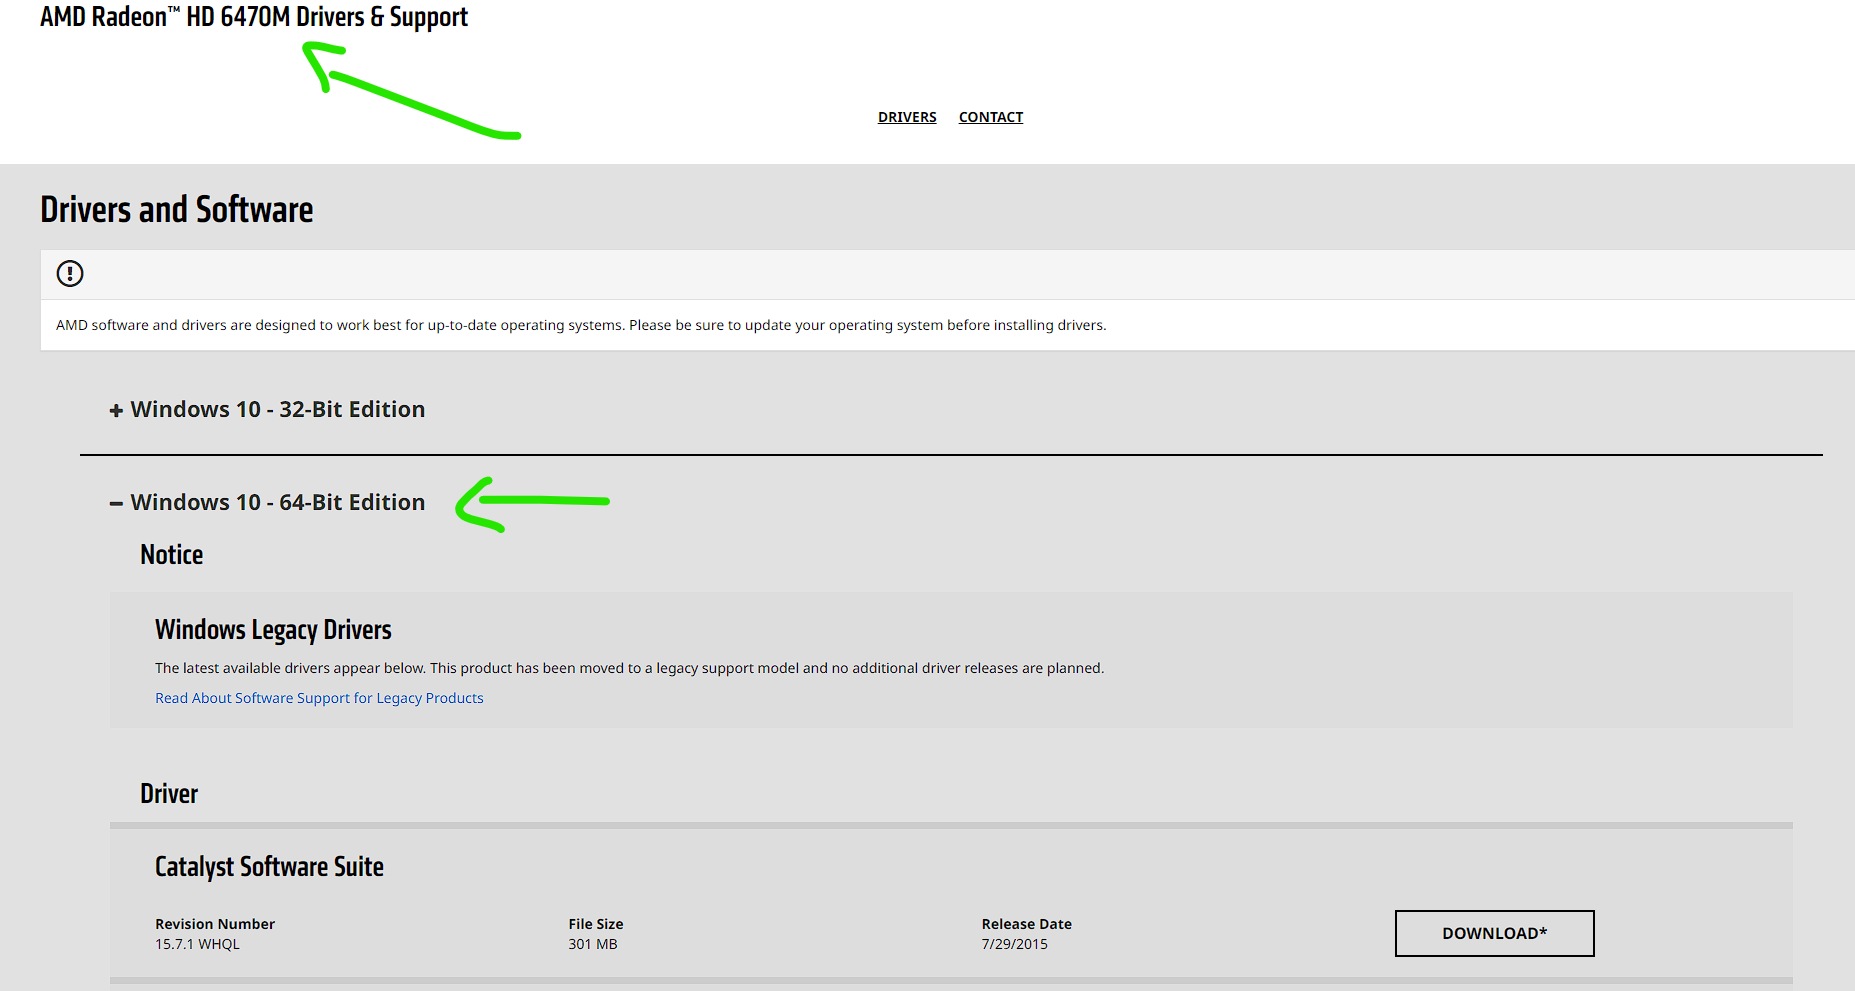Read About Software Support for Legacy Products
Screen dimensions: 1855x991
pos(319,698)
